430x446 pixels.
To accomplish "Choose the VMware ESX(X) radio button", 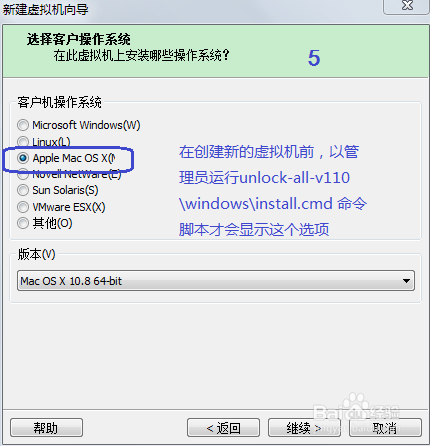I will tap(23, 207).
